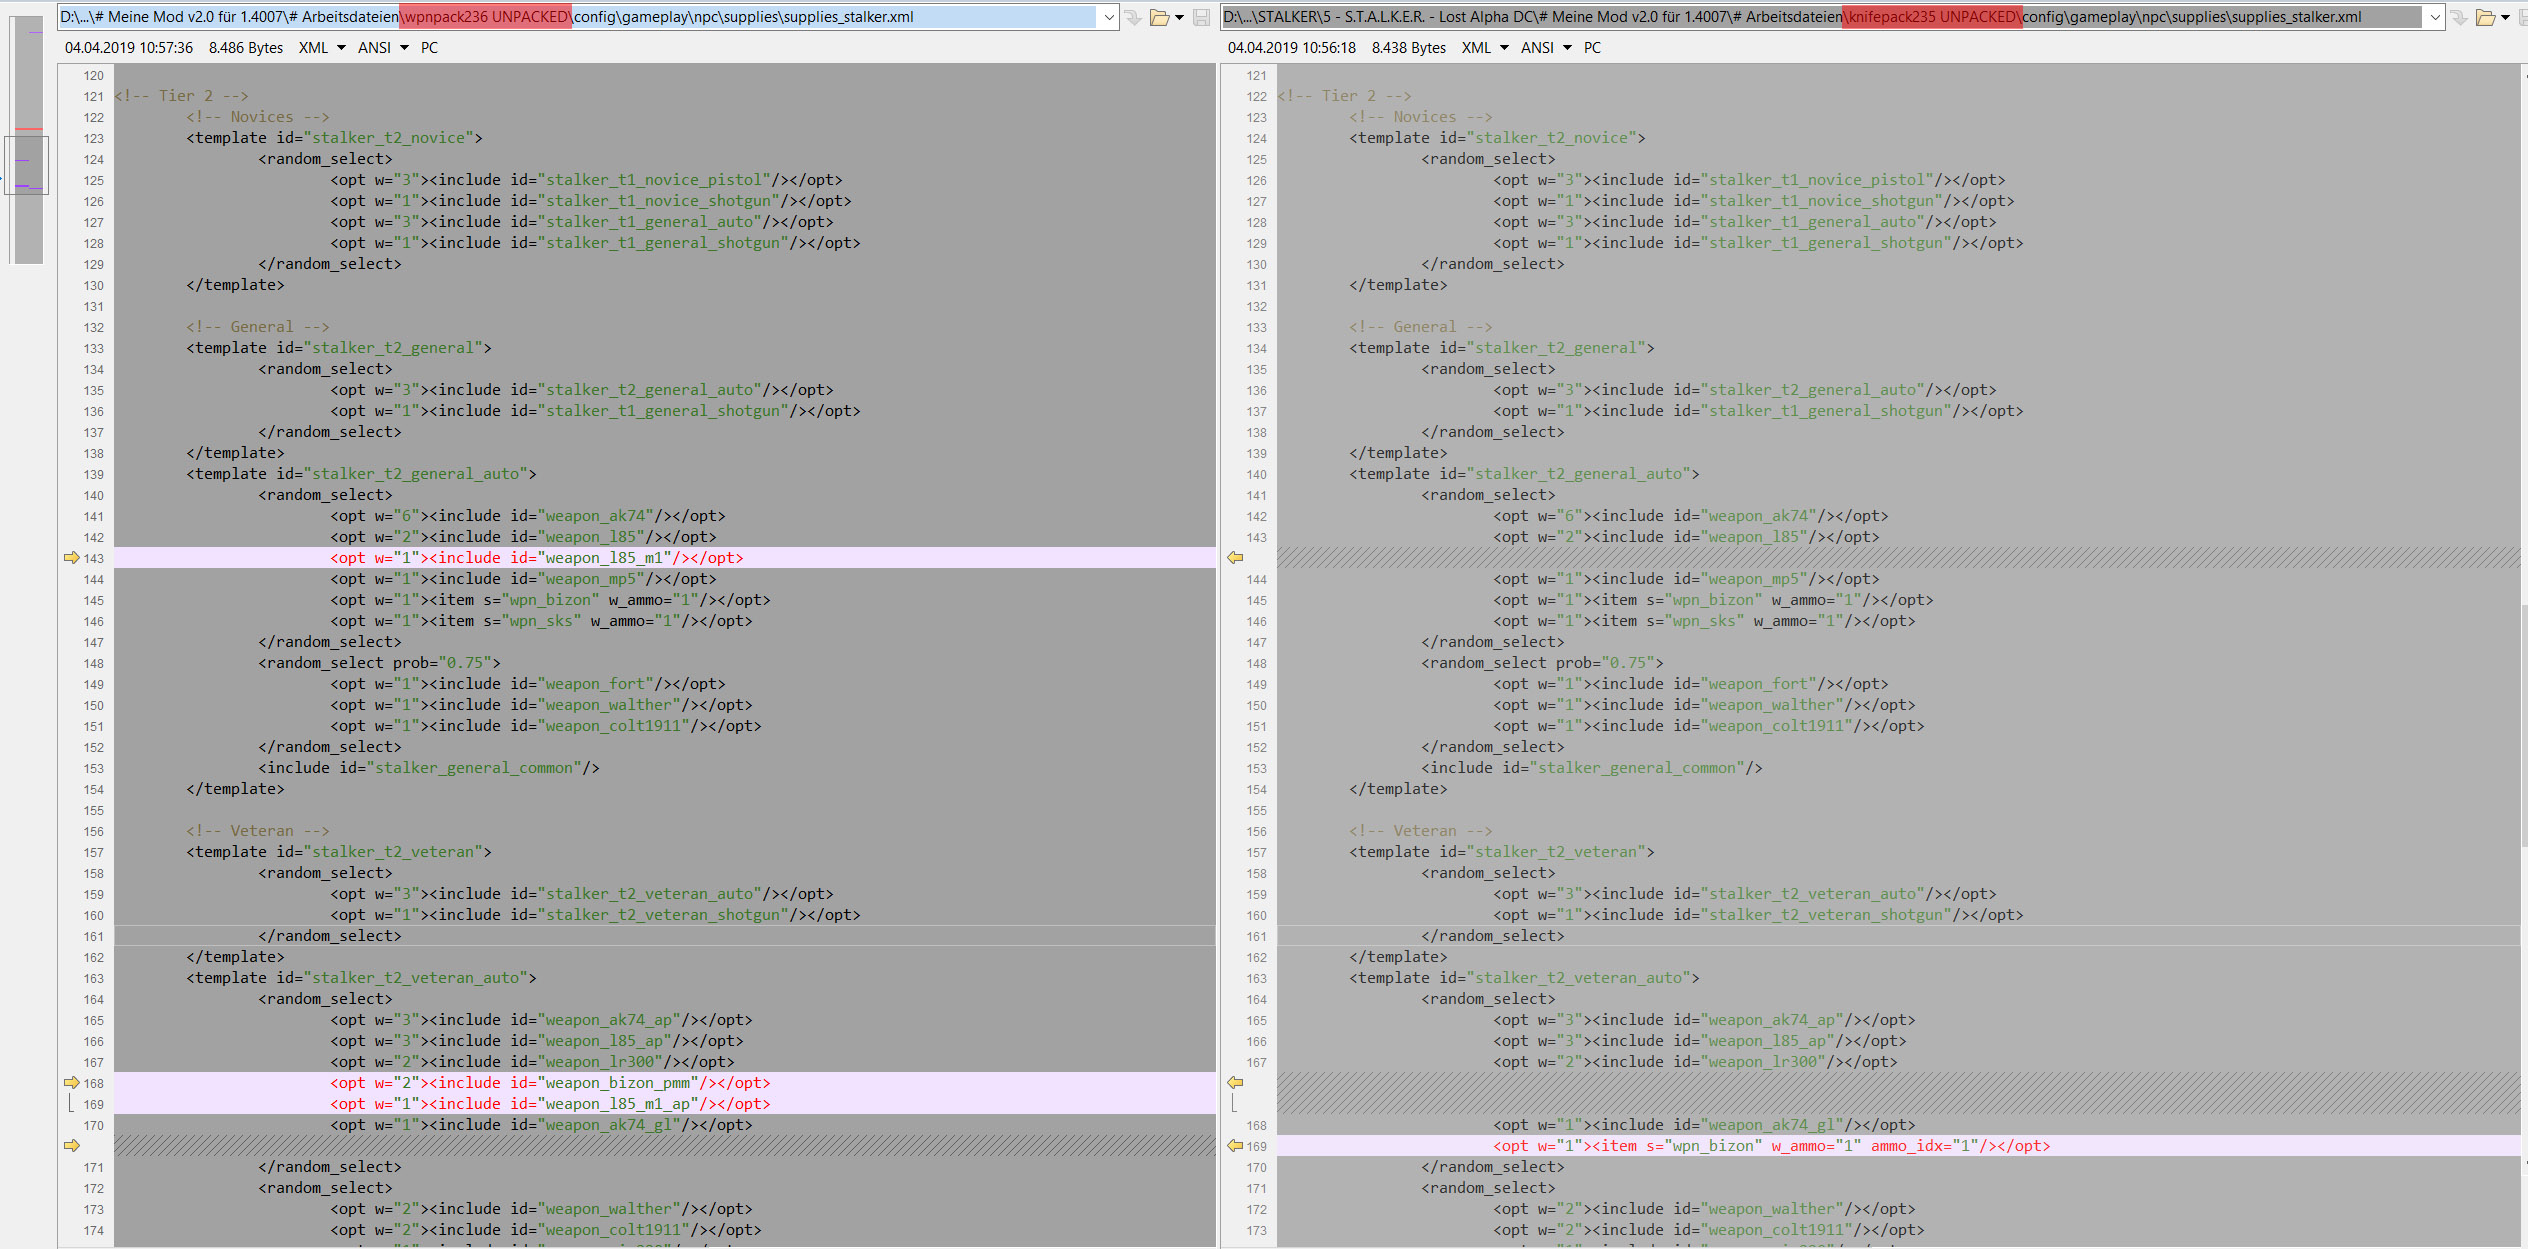Open left file path history dropdown
The image size is (2528, 1249).
pos(1109,17)
